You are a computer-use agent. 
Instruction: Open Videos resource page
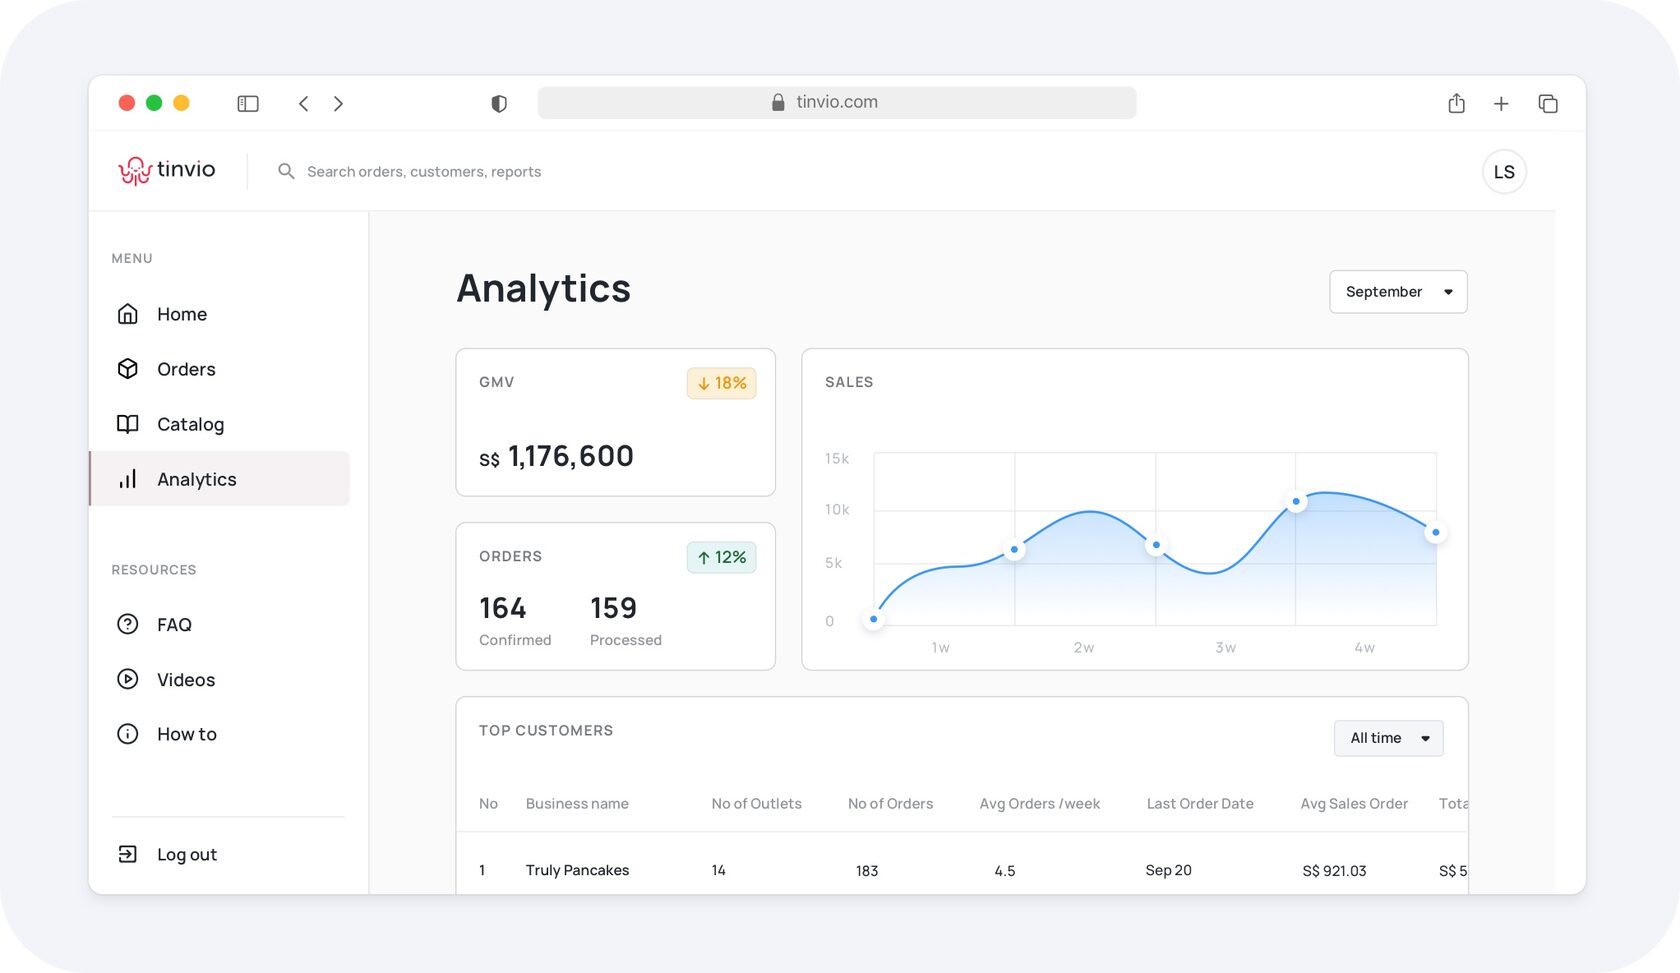click(x=185, y=680)
